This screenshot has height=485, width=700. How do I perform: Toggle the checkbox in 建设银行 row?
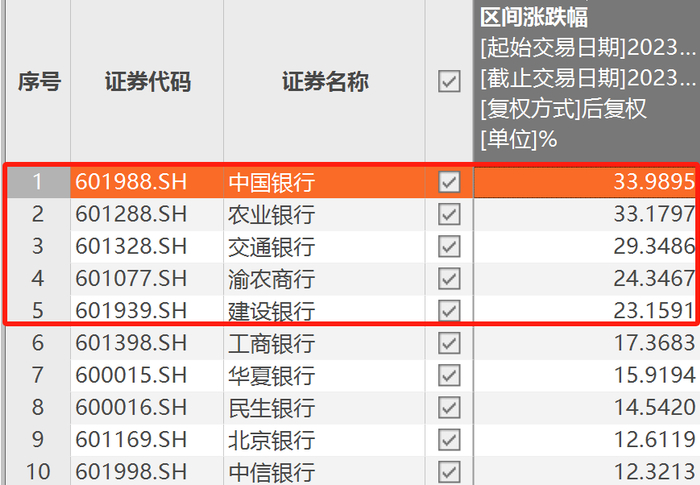point(449,310)
